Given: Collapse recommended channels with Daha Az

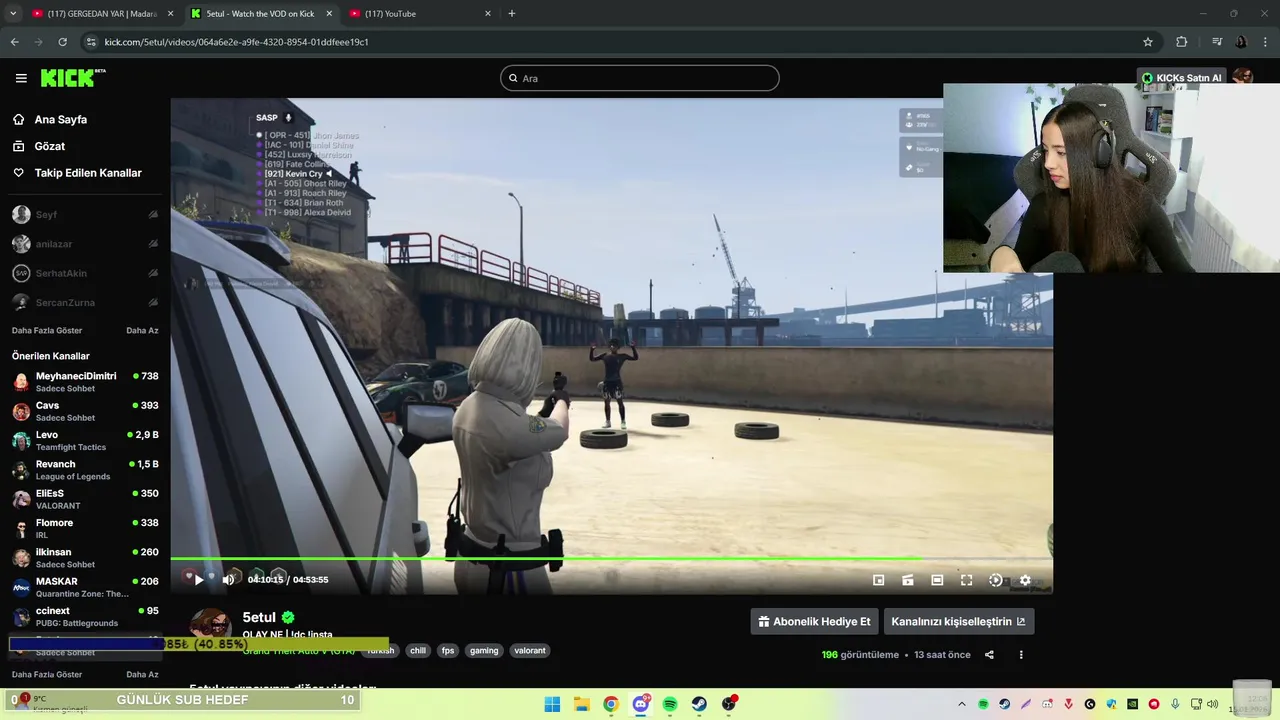Looking at the screenshot, I should (142, 674).
